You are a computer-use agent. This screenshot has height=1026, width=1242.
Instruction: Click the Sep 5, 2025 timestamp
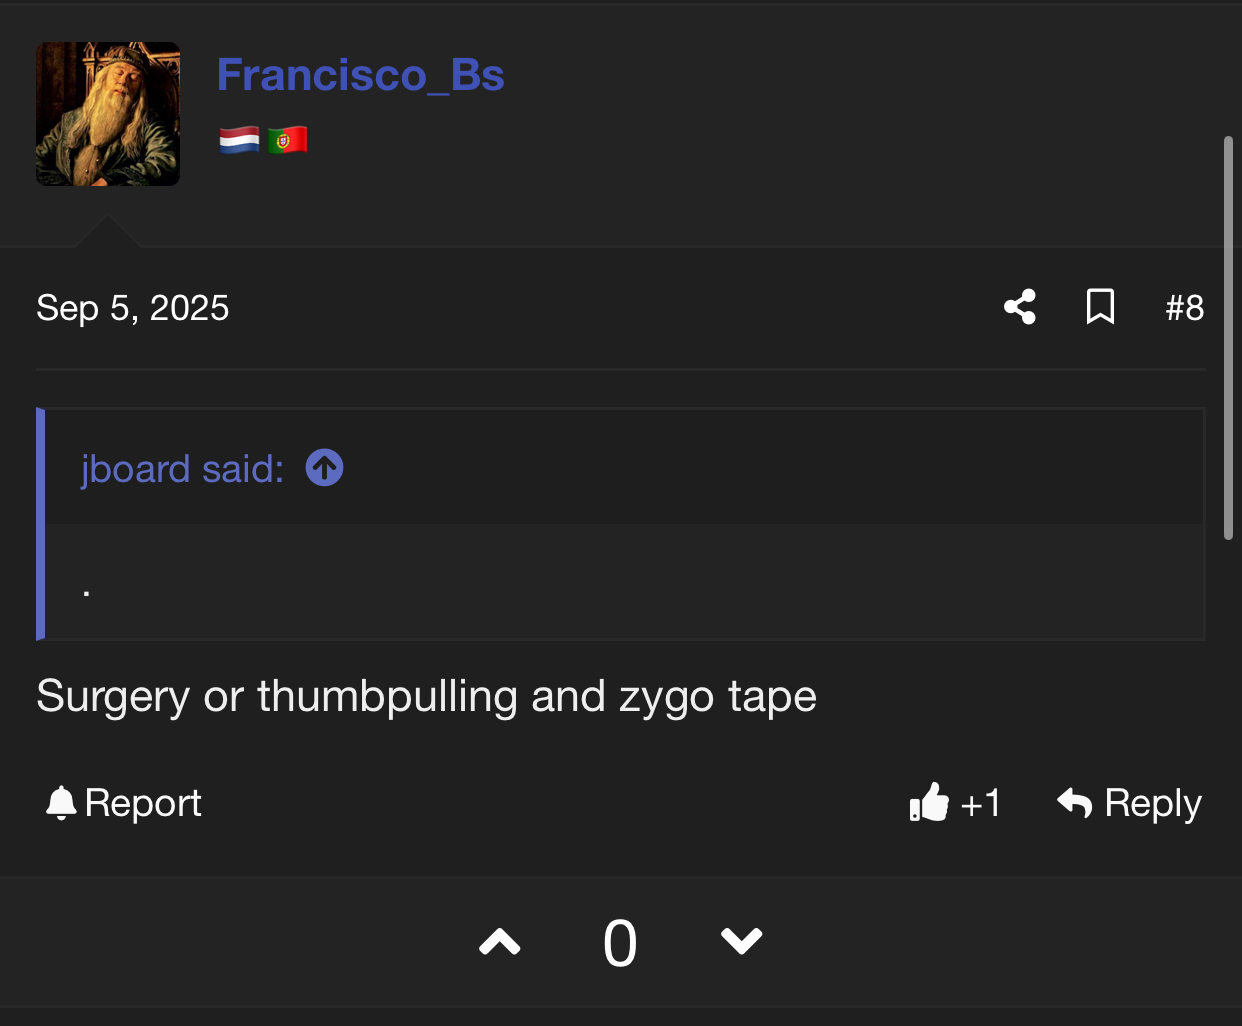point(133,308)
